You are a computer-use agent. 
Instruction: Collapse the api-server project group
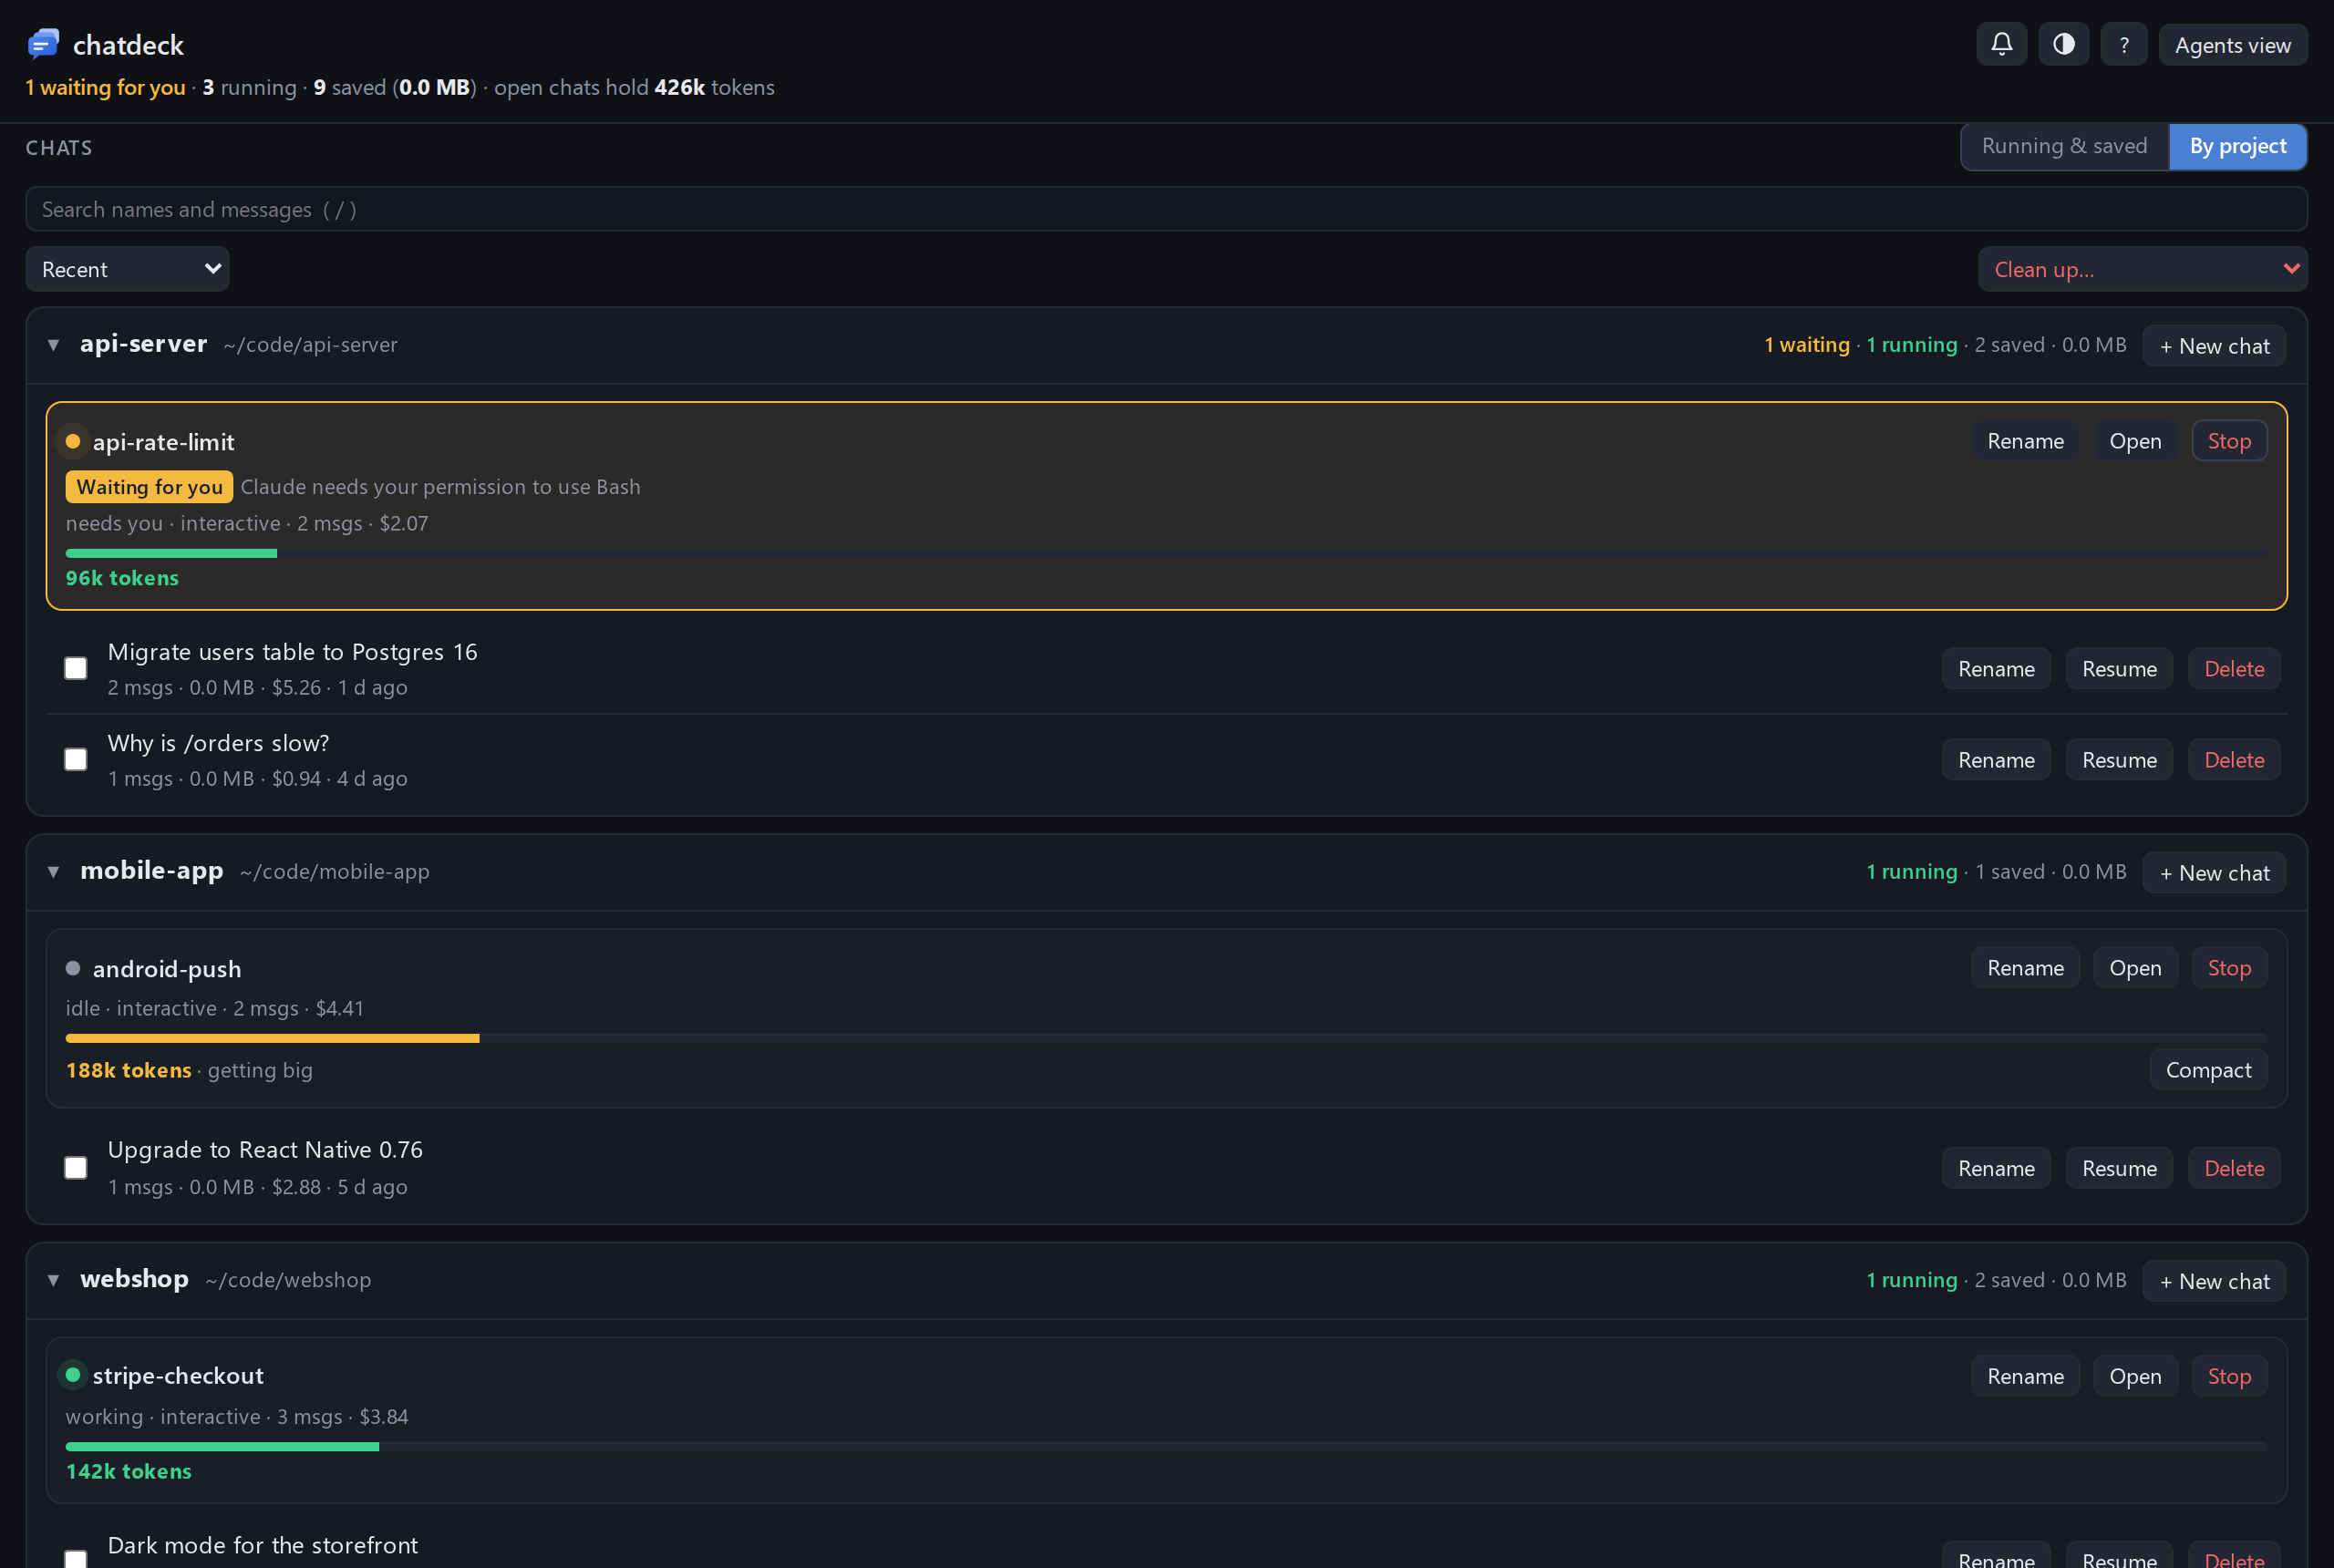coord(53,345)
